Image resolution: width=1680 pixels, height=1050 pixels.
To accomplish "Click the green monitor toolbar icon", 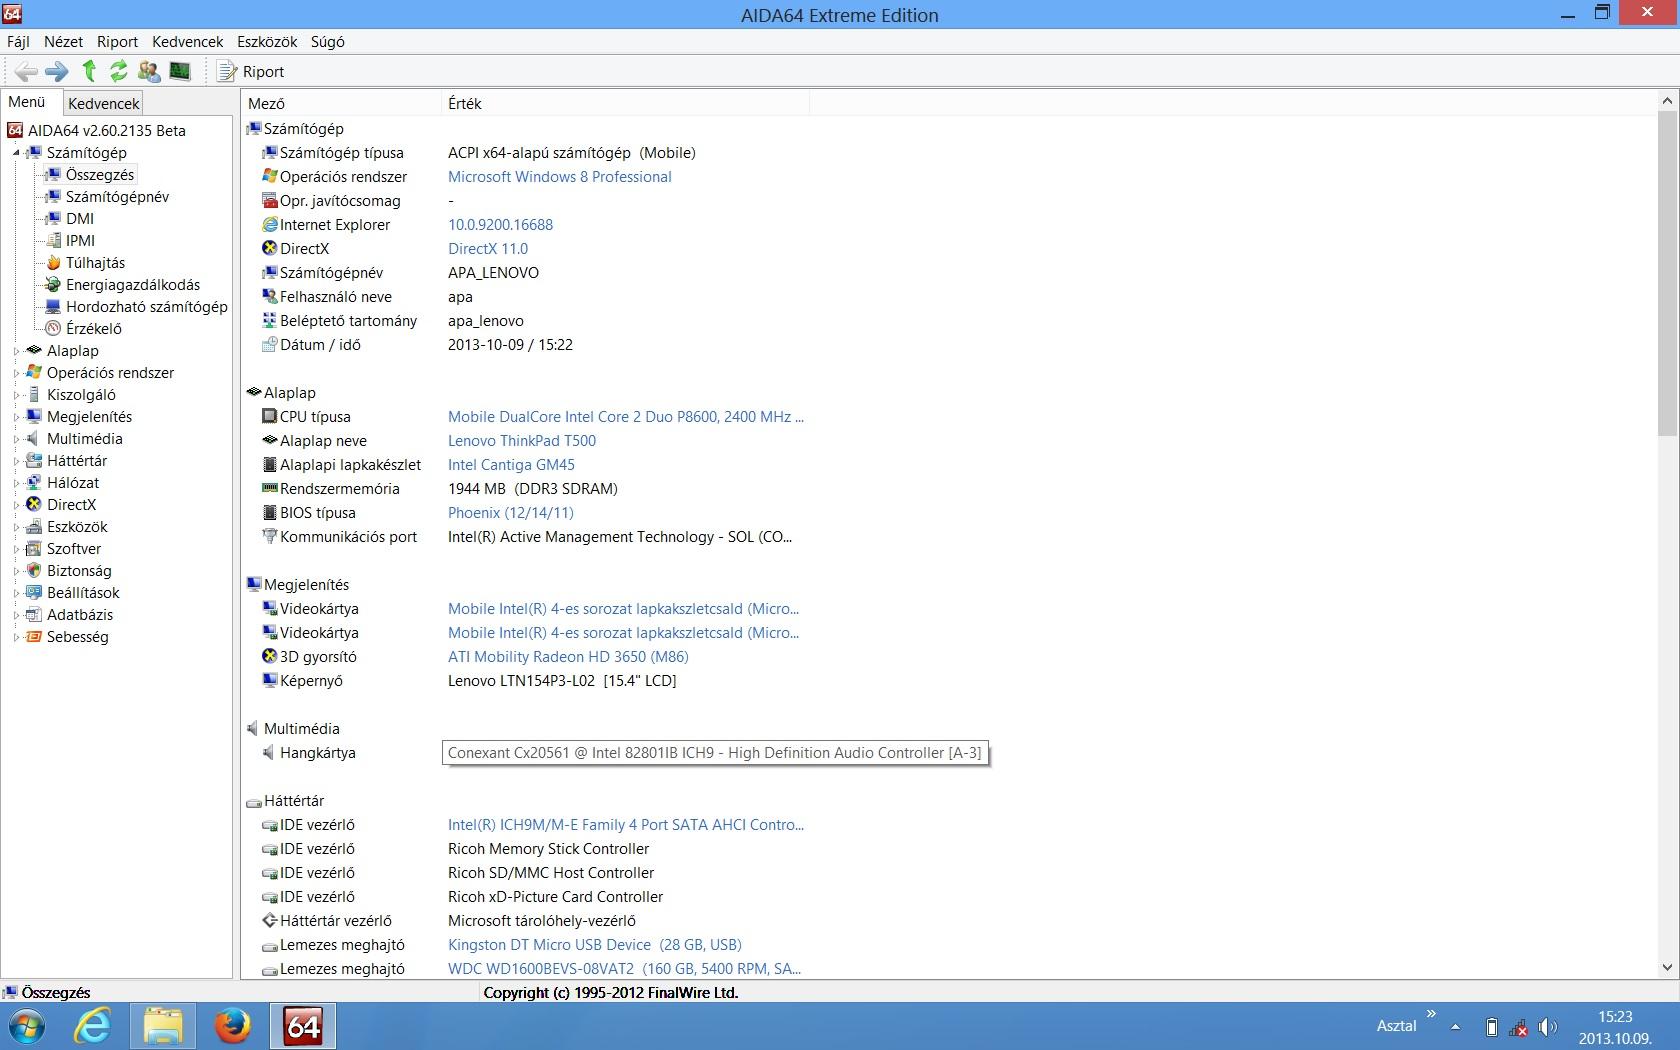I will (x=180, y=71).
